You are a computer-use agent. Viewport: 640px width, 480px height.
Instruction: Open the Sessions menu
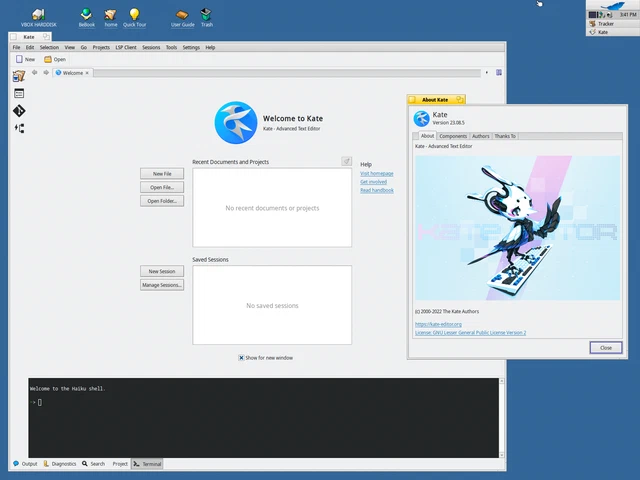151,47
